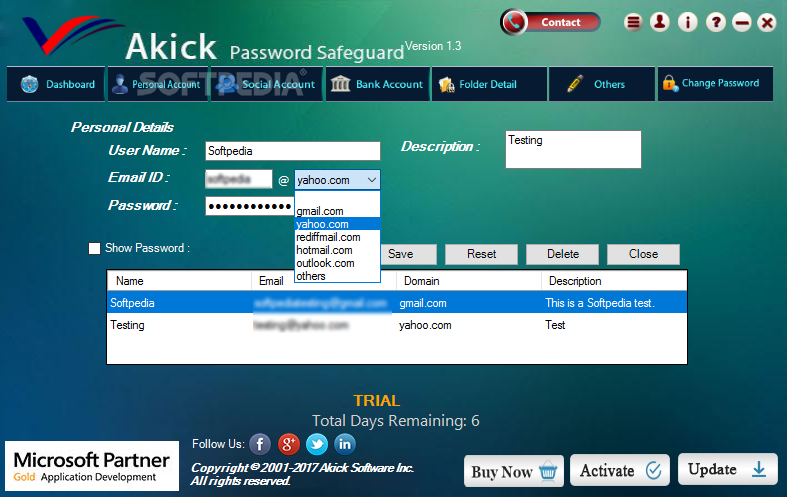Image resolution: width=787 pixels, height=497 pixels.
Task: Click the yahoo.com domain cell in table
Action: [425, 325]
